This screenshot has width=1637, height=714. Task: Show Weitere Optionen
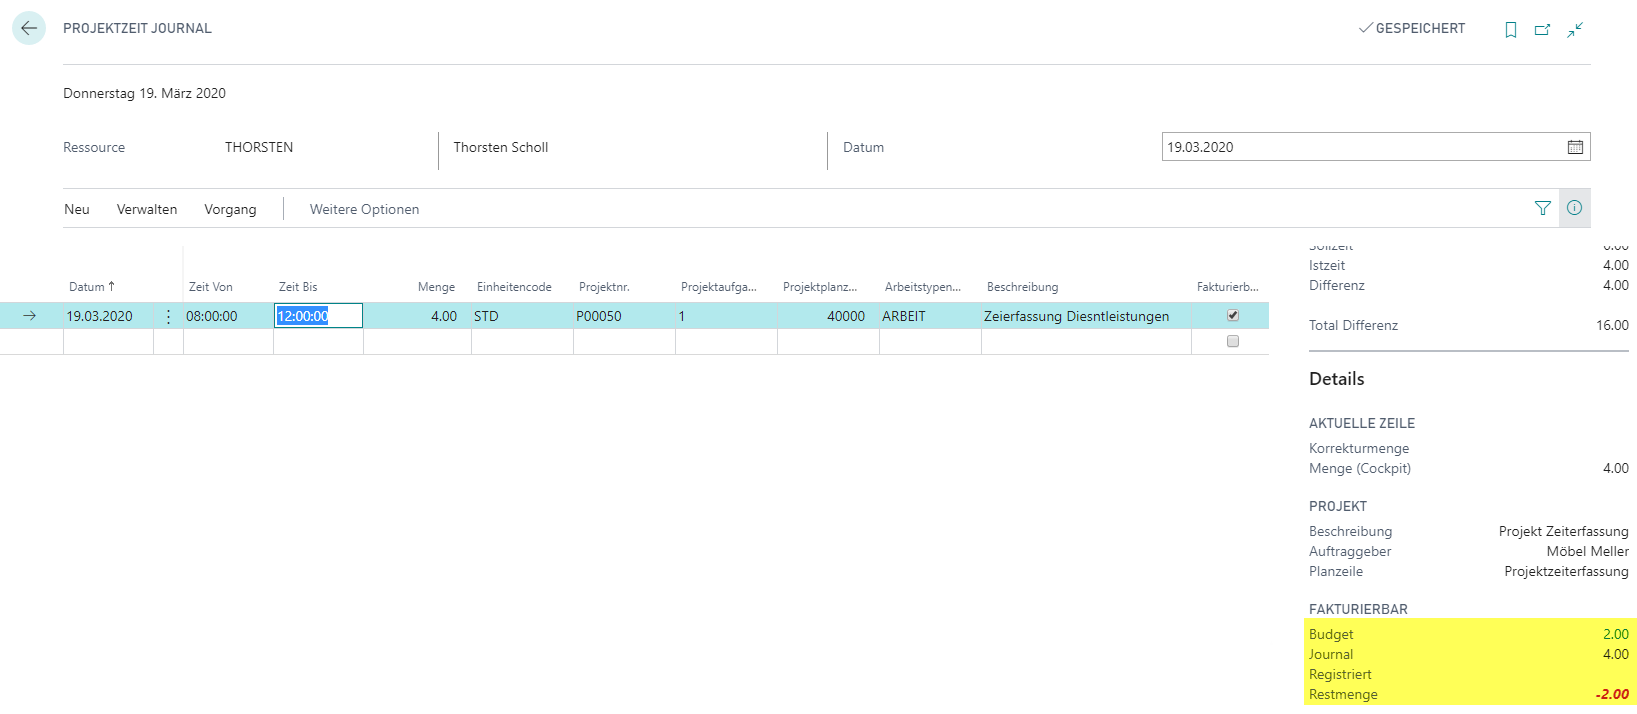pyautogui.click(x=364, y=209)
